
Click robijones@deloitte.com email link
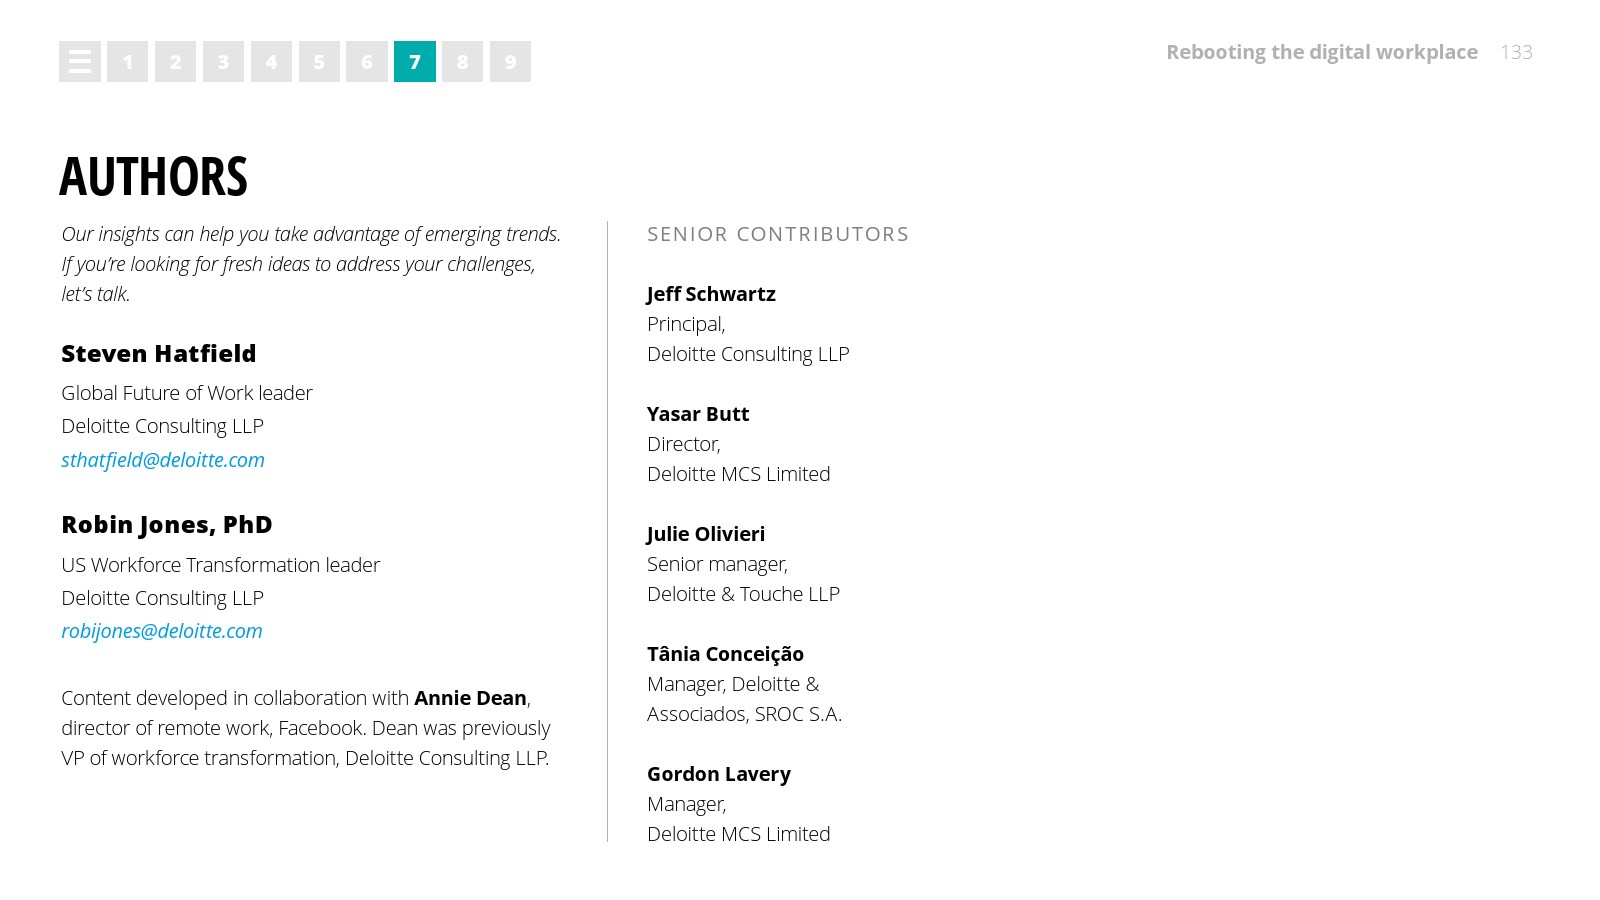(162, 631)
